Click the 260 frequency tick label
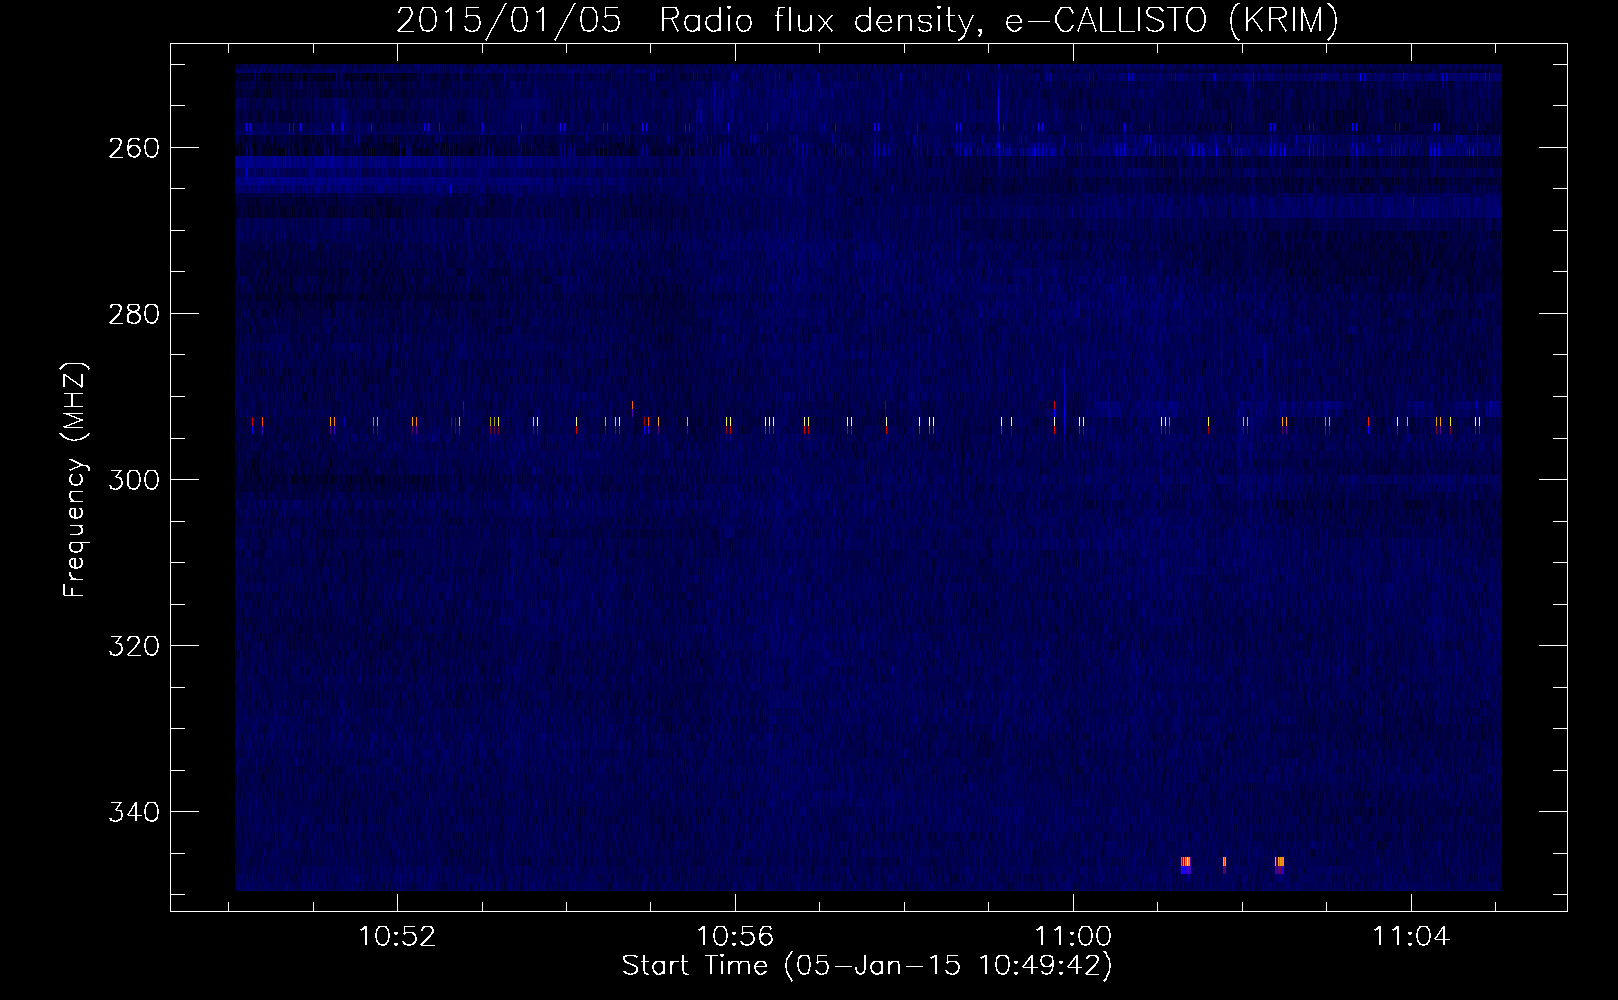The height and width of the screenshot is (1000, 1618). coord(132,148)
